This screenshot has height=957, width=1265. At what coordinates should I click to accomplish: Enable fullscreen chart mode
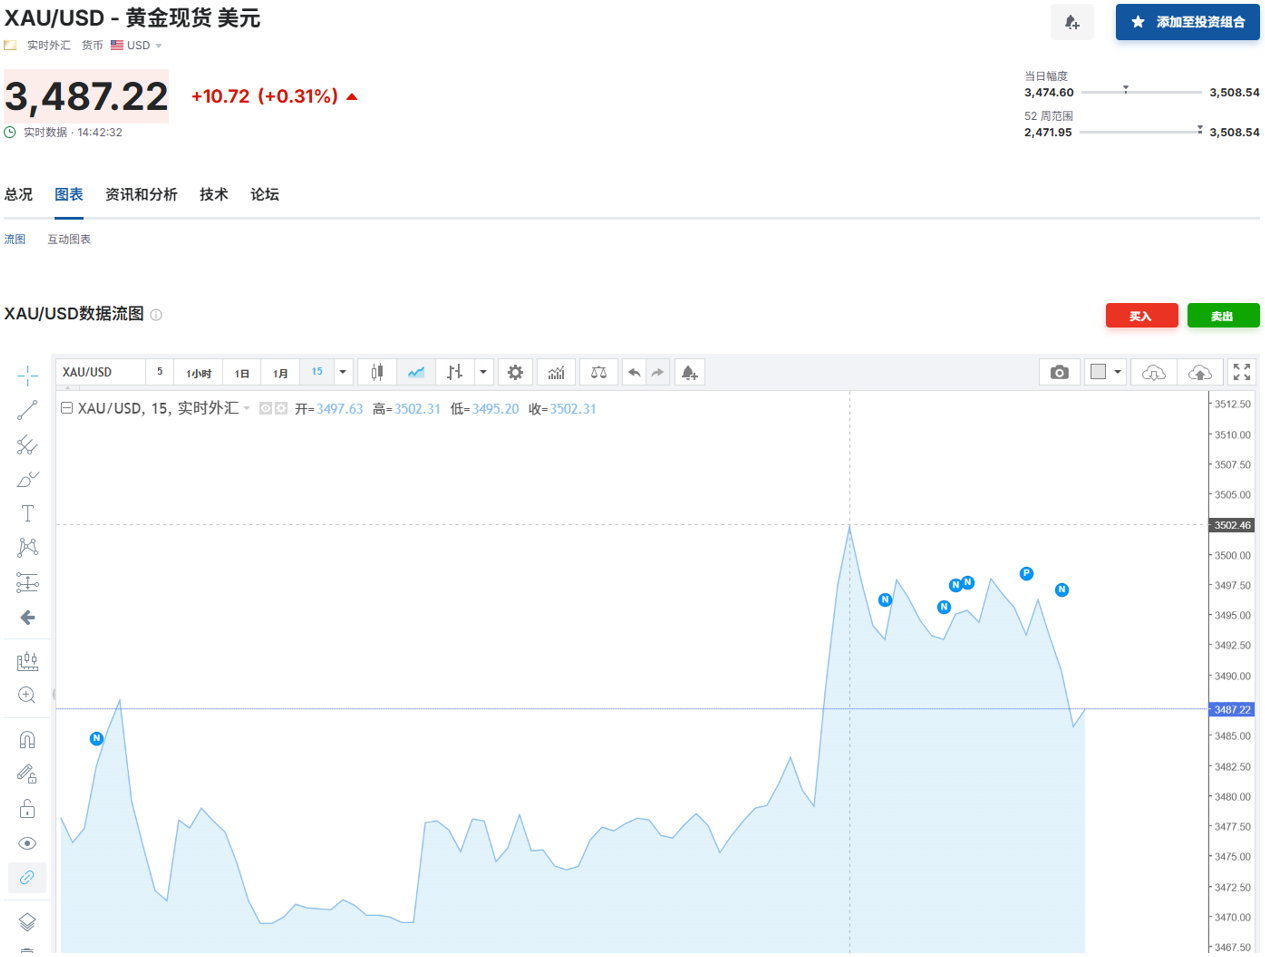tap(1242, 371)
